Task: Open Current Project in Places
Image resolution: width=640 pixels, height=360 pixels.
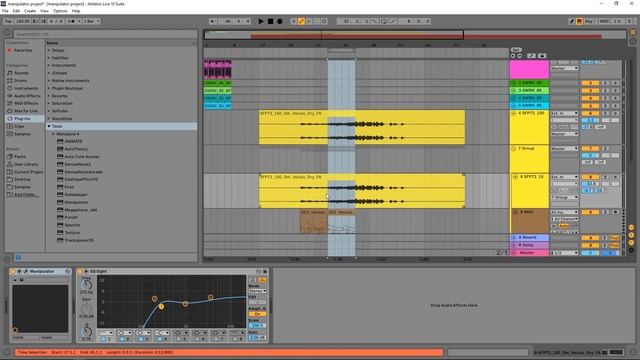Action: click(x=28, y=172)
